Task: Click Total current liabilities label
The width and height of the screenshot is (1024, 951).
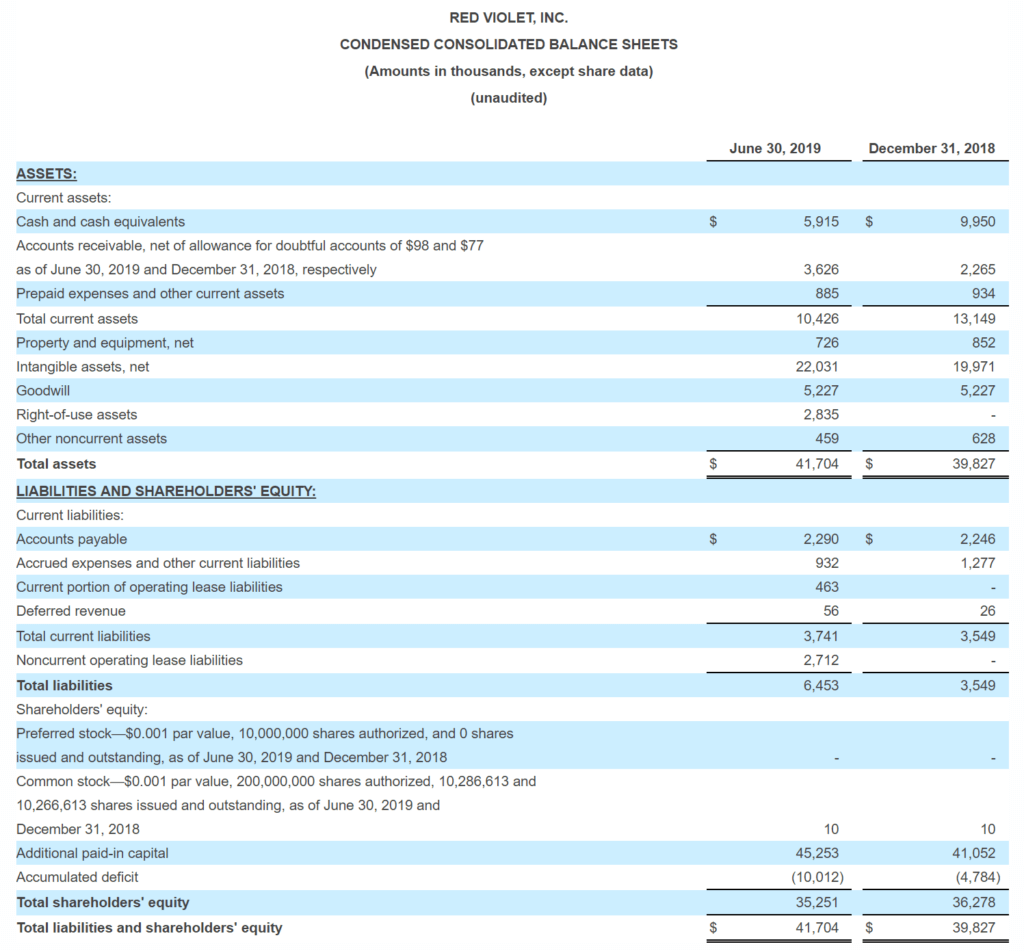Action: click(84, 637)
